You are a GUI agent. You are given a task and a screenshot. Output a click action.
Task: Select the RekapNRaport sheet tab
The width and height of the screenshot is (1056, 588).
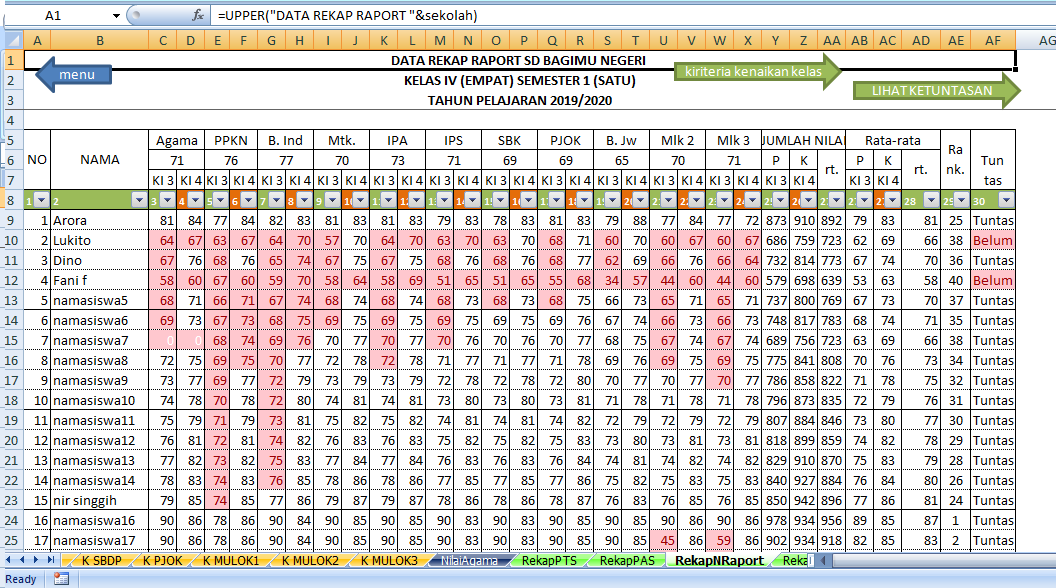coord(719,560)
